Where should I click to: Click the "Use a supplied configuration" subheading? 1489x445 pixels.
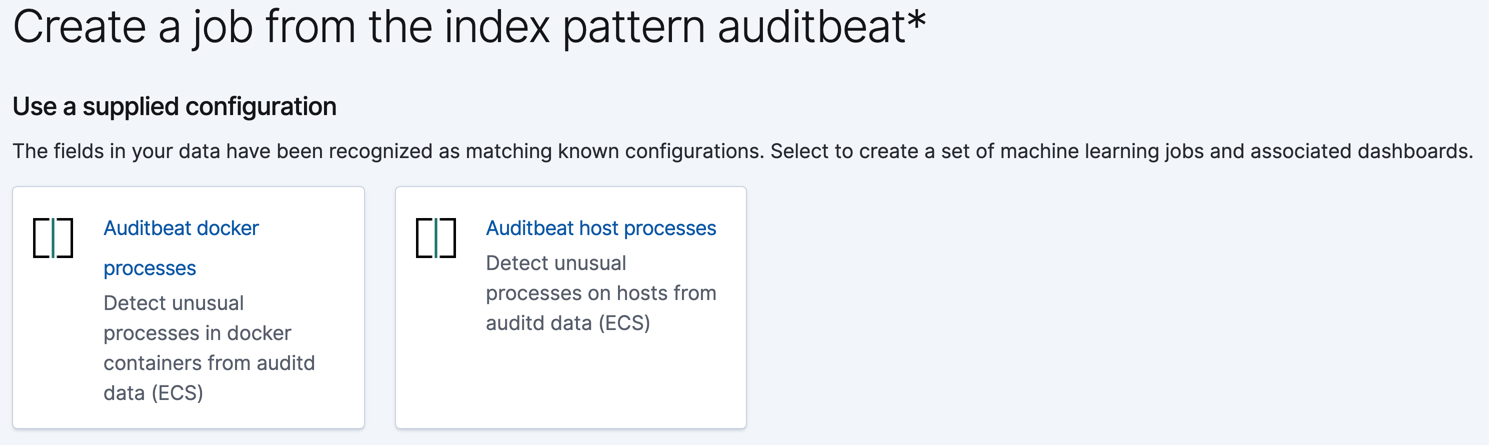pos(174,106)
